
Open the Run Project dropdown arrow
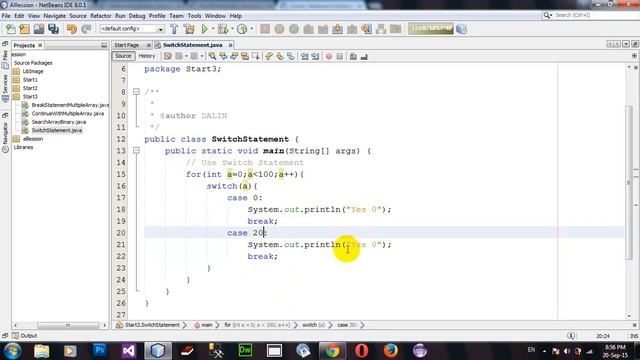pyautogui.click(x=213, y=29)
